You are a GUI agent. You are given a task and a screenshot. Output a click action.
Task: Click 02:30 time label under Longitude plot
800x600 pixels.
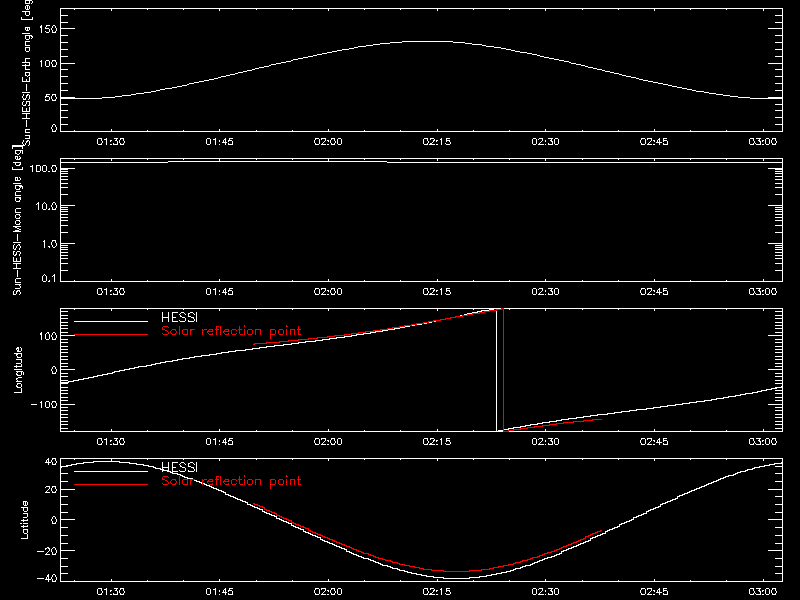tap(545, 442)
